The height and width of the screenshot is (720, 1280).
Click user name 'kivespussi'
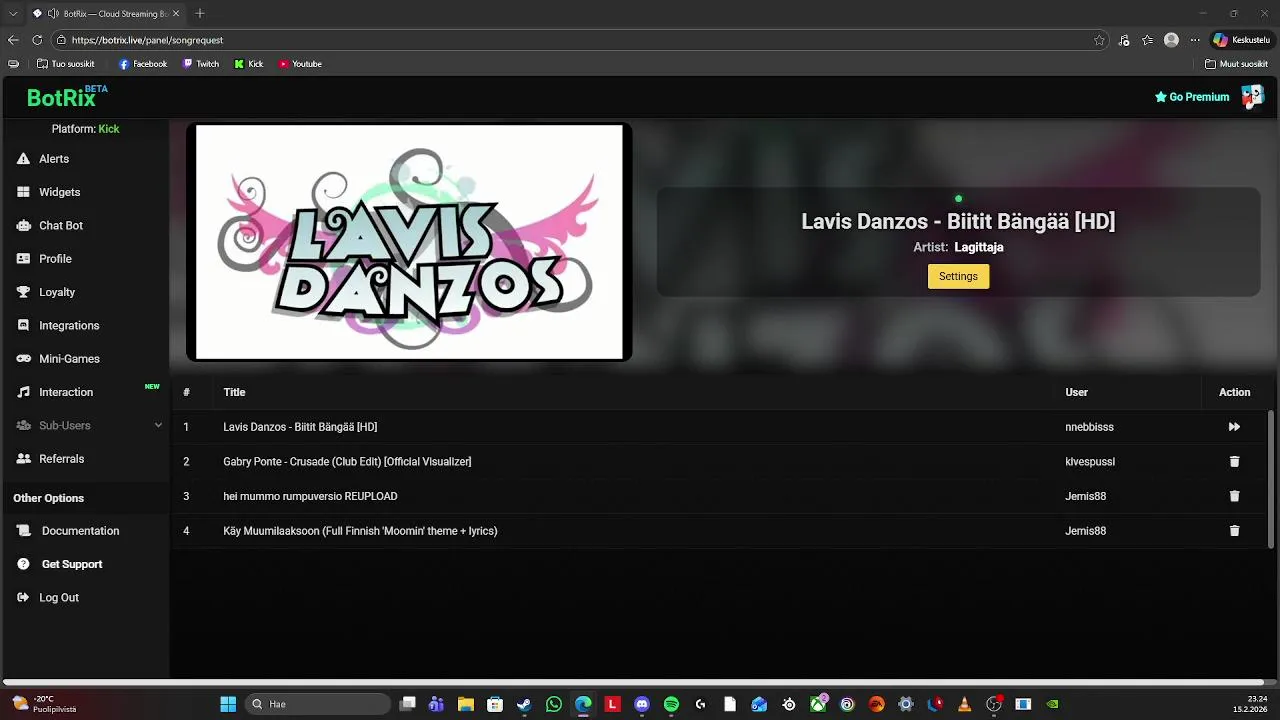tap(1090, 462)
